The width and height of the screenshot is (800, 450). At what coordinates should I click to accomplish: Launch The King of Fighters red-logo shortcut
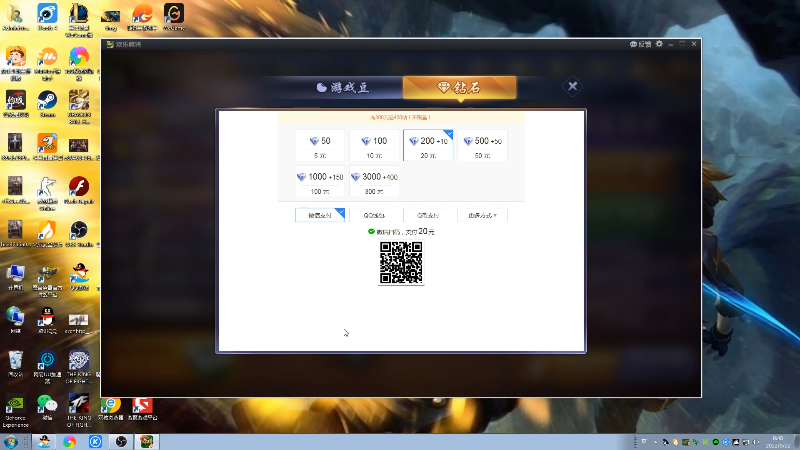pyautogui.click(x=79, y=411)
